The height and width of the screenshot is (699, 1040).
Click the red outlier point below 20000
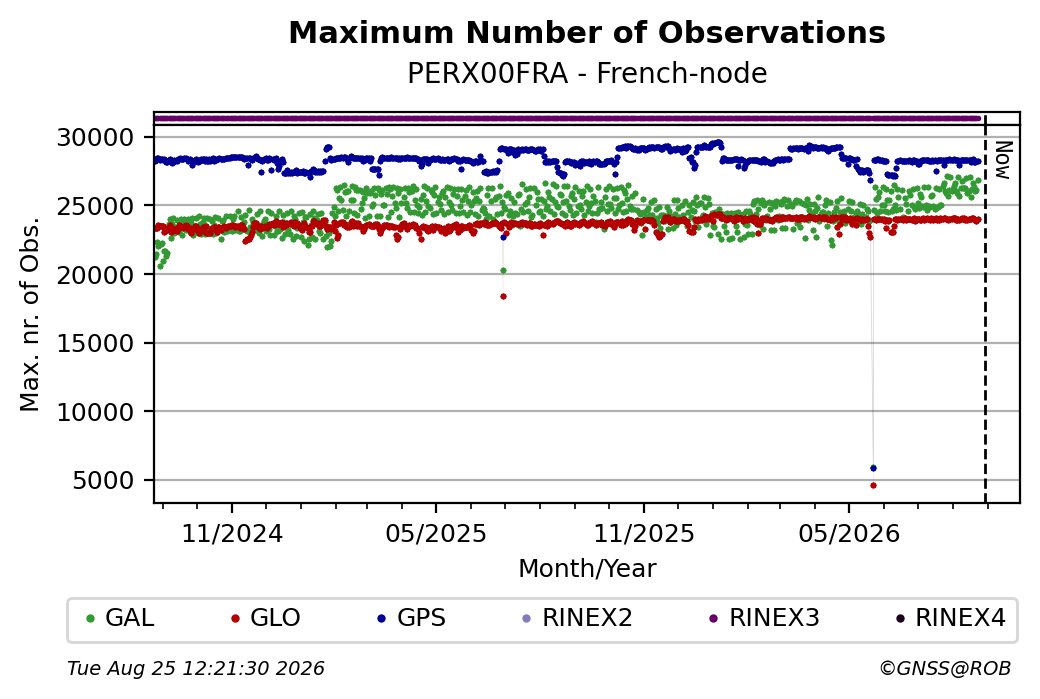pyautogui.click(x=503, y=296)
